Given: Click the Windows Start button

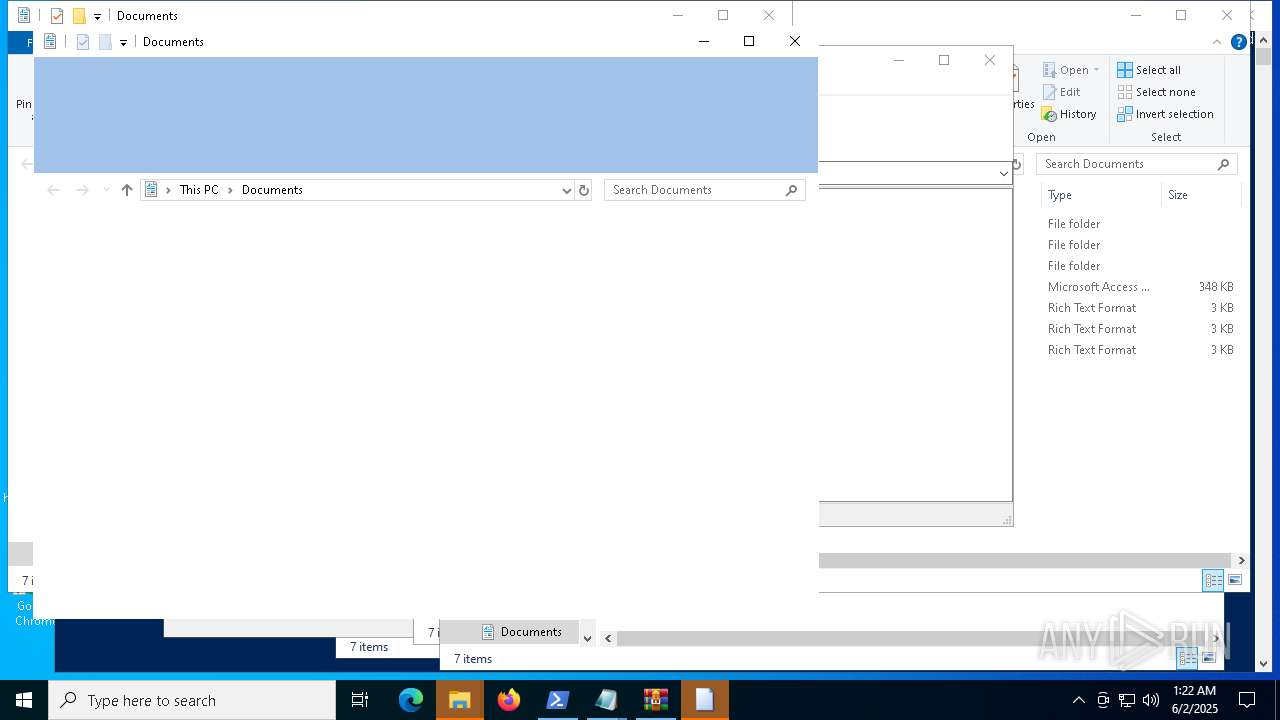Looking at the screenshot, I should [24, 700].
